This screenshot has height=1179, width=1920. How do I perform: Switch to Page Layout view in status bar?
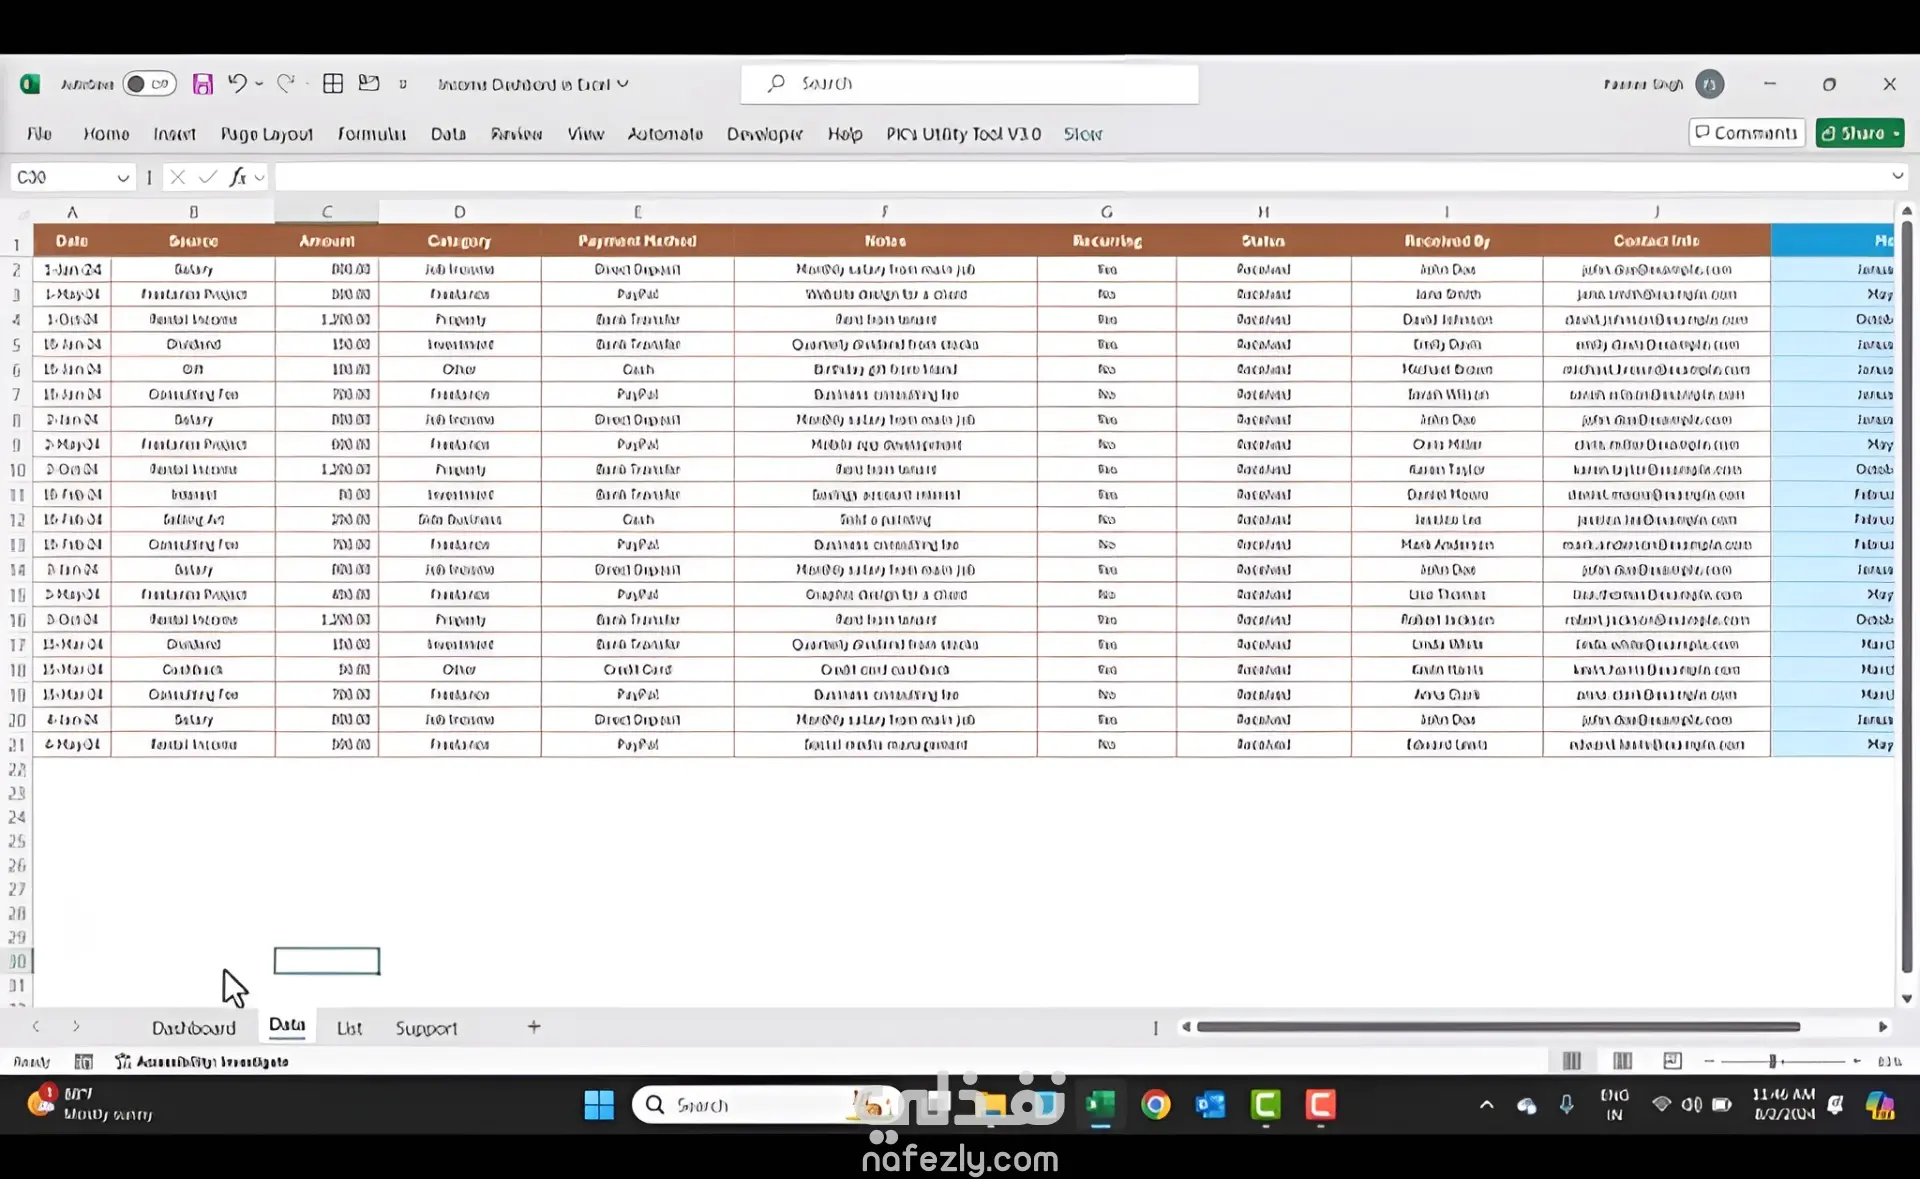pyautogui.click(x=1622, y=1060)
